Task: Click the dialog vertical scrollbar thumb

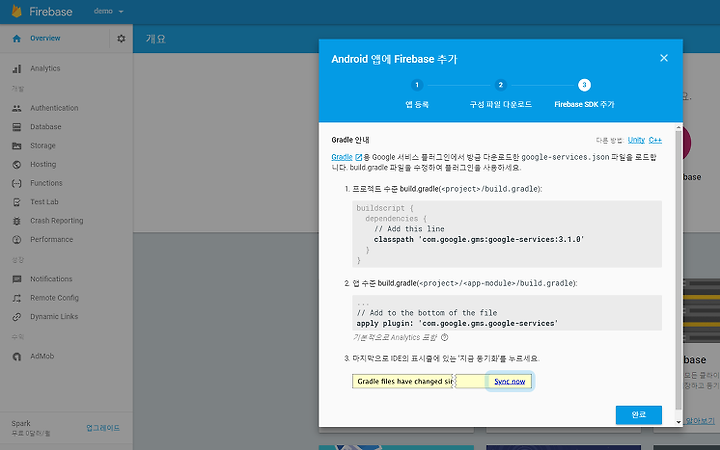Action: [x=679, y=270]
